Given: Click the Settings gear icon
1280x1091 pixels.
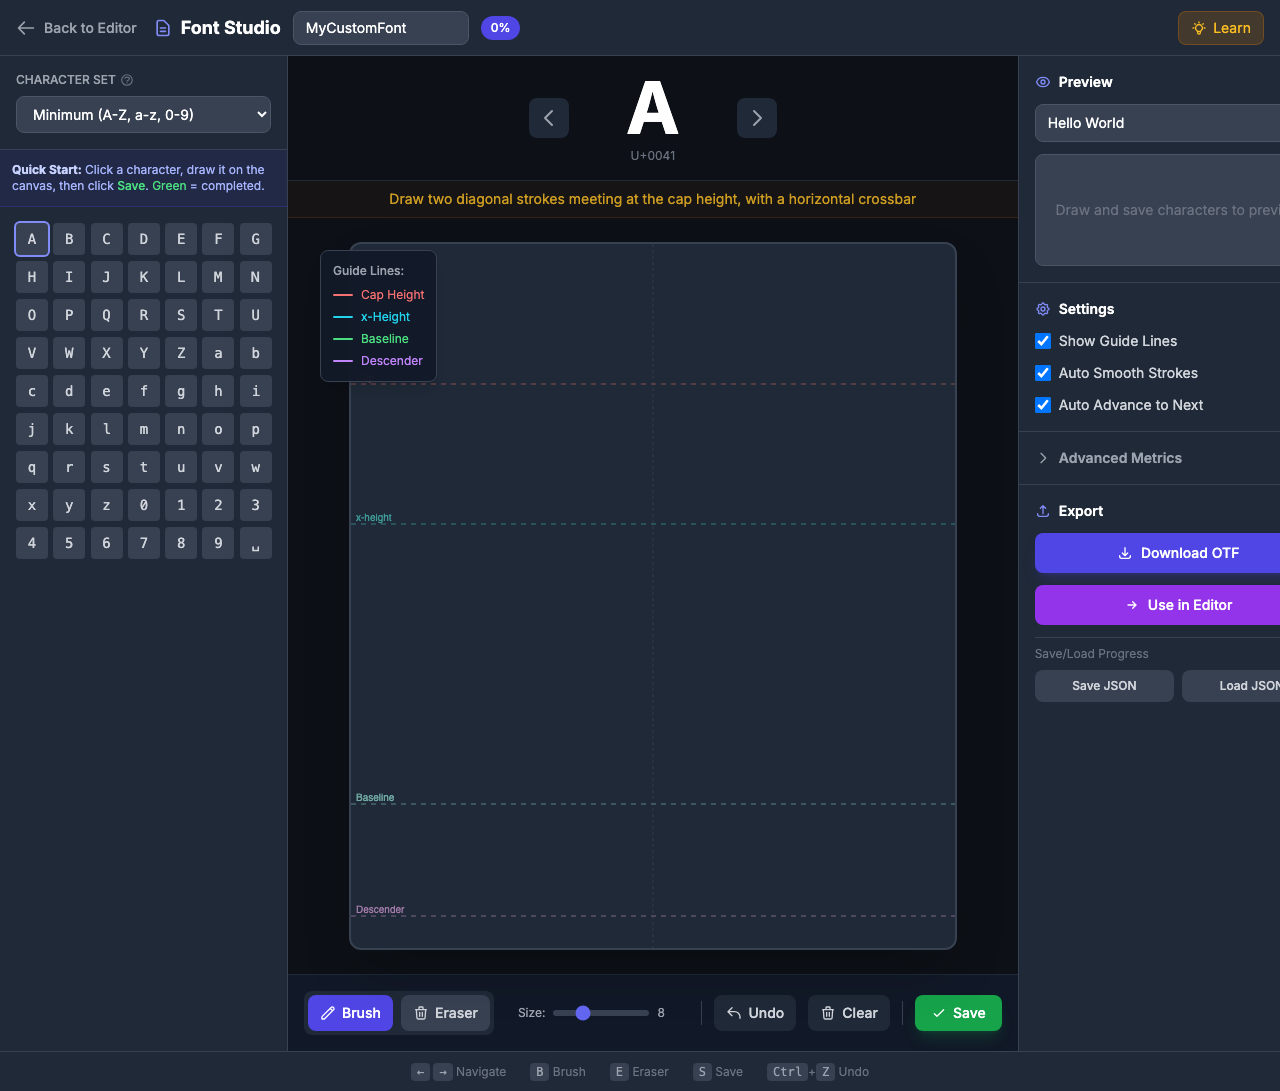Looking at the screenshot, I should [1042, 309].
